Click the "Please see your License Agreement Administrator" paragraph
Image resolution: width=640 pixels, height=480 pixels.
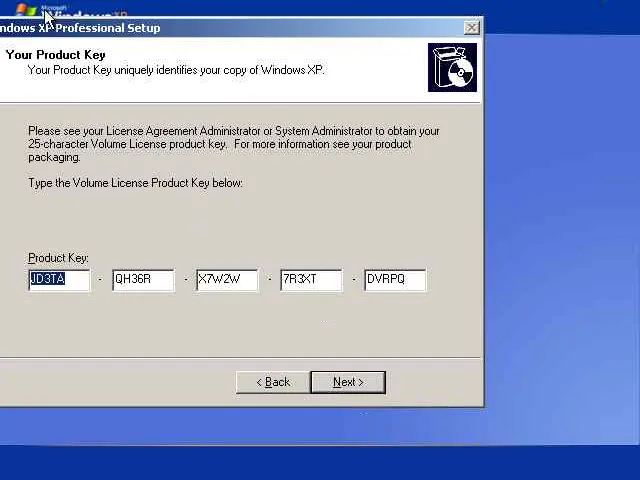click(234, 144)
